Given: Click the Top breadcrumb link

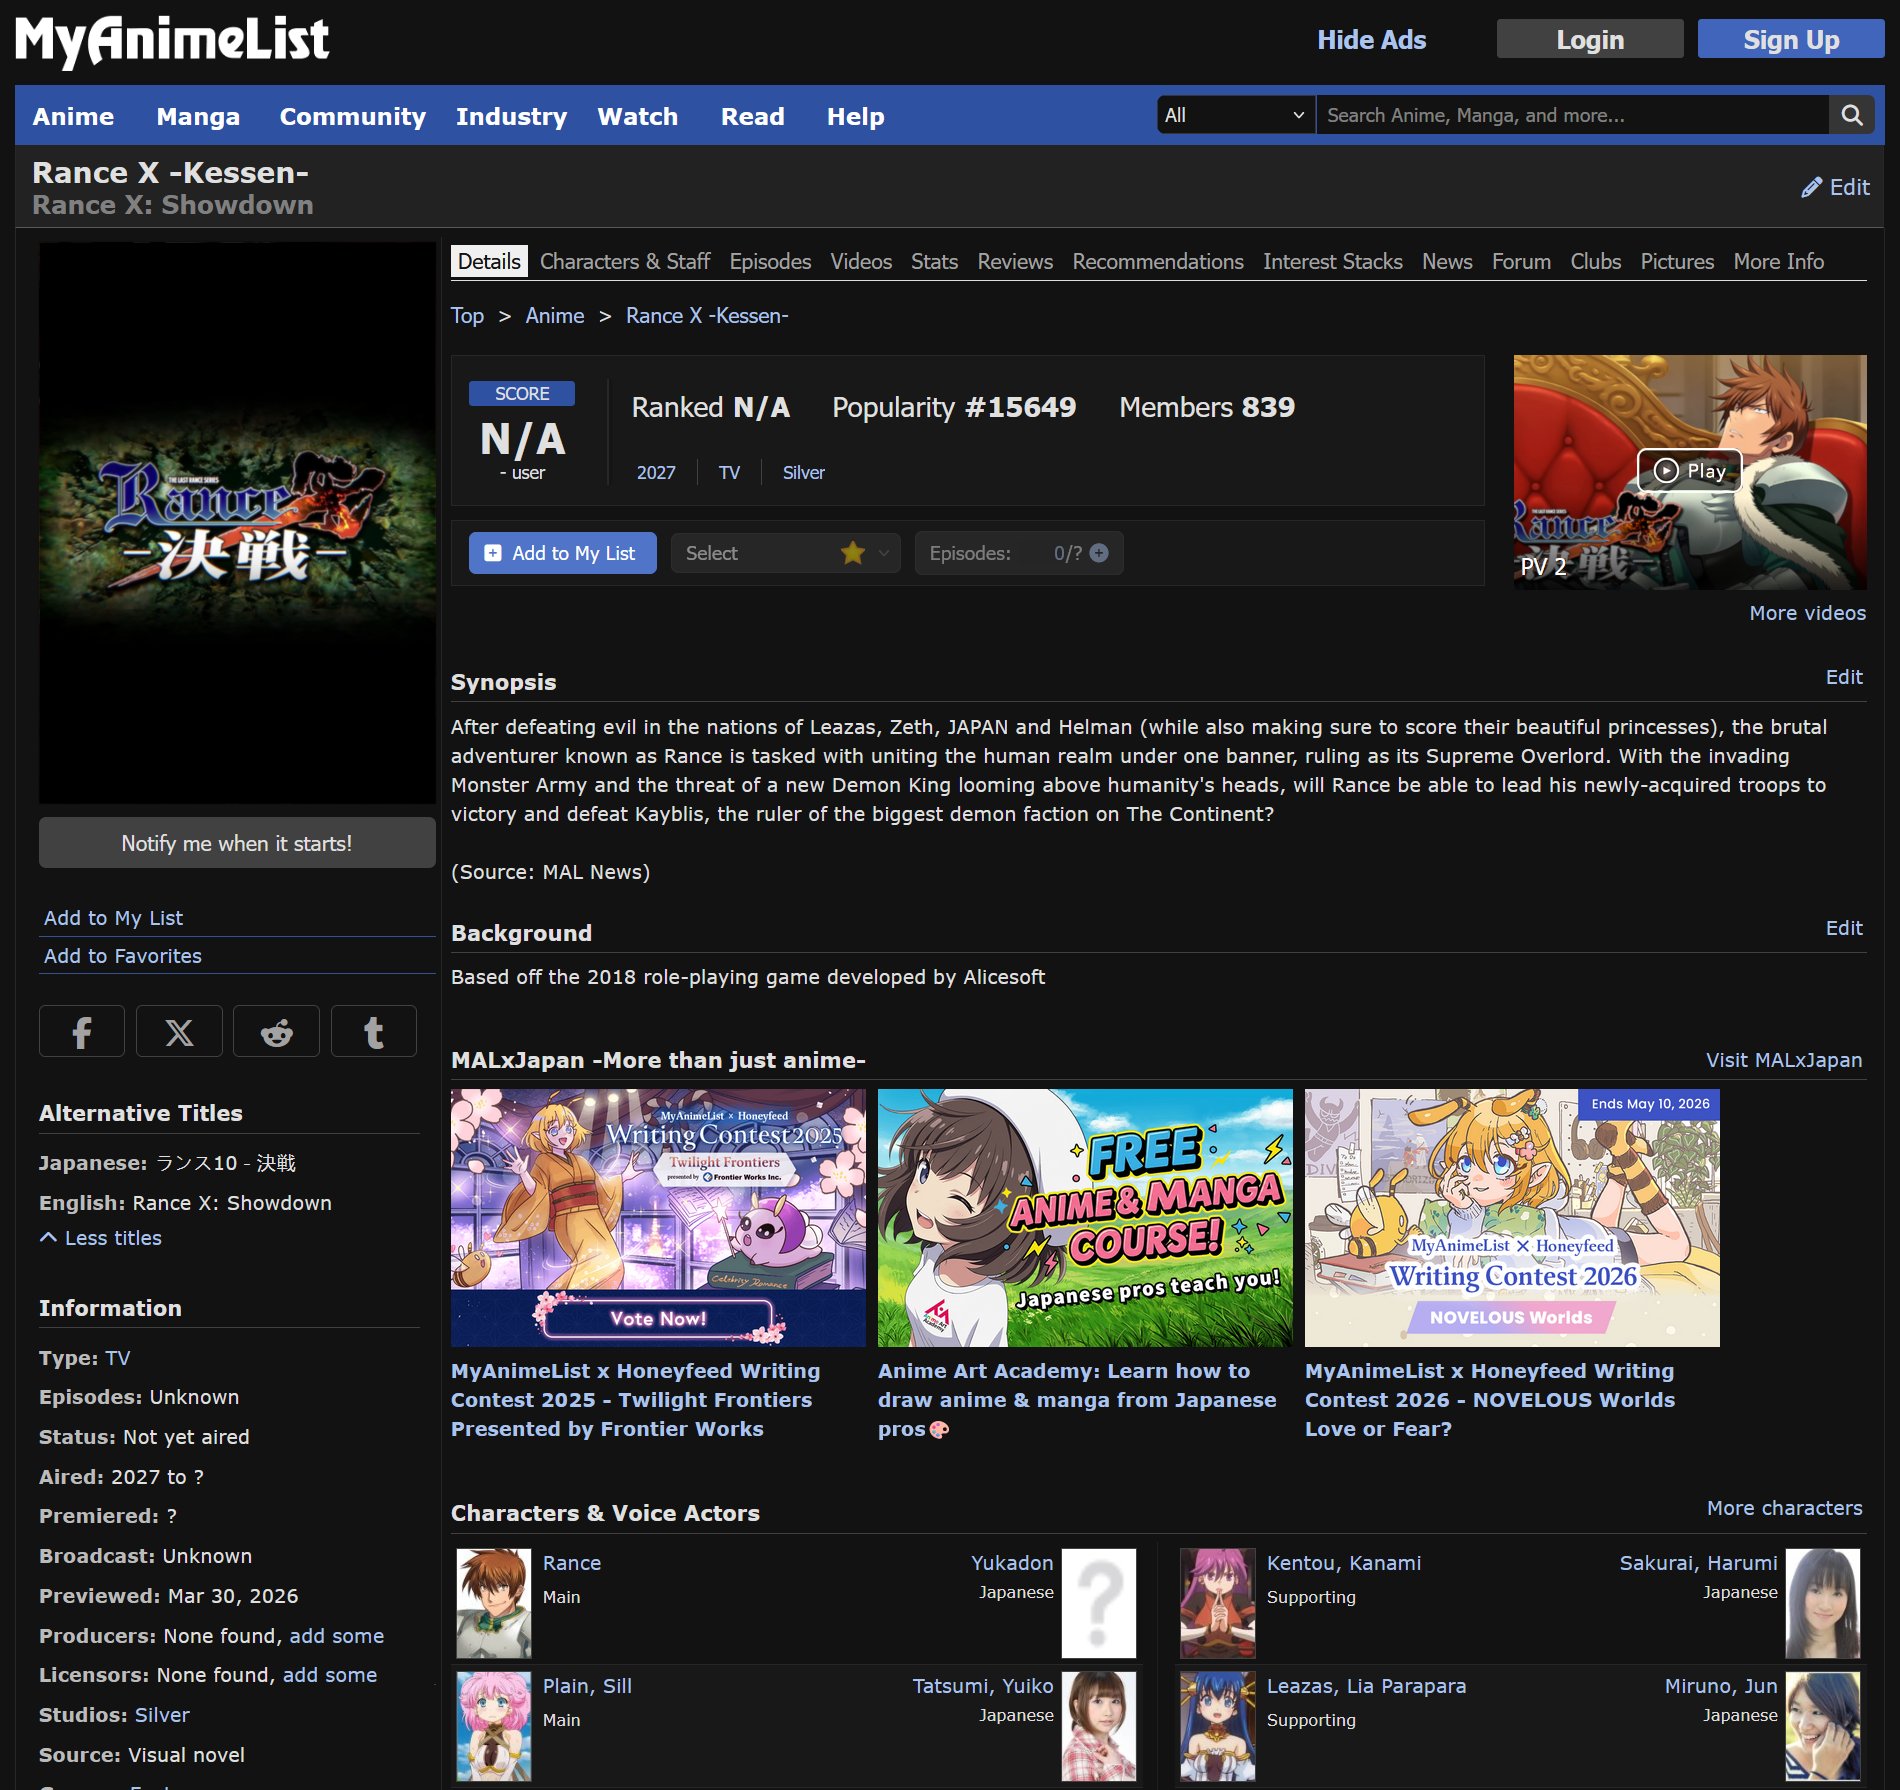Looking at the screenshot, I should pos(467,316).
